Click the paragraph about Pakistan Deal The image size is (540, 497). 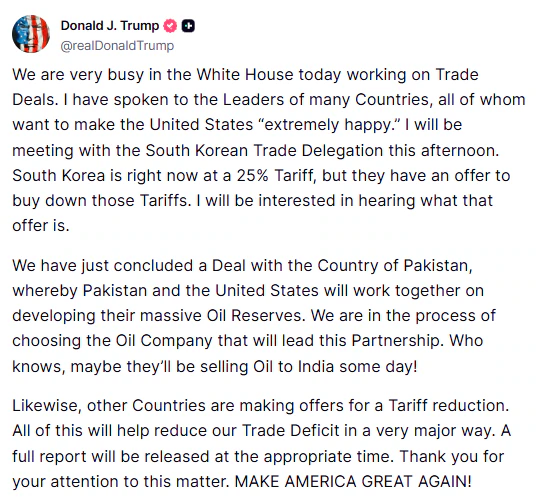254,316
